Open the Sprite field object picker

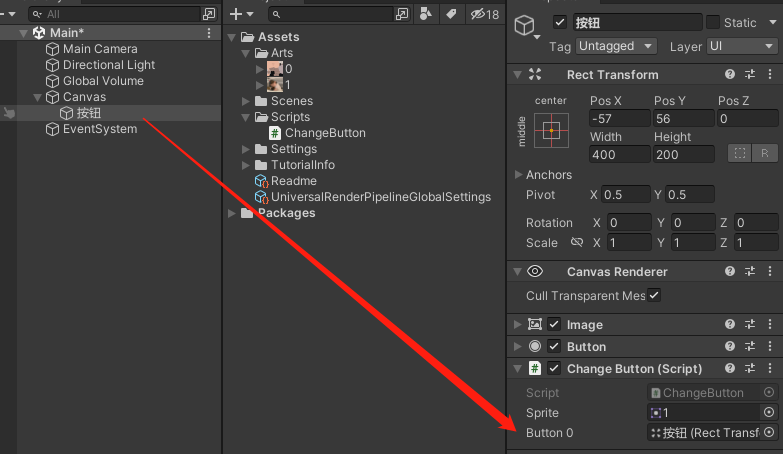[x=769, y=412]
